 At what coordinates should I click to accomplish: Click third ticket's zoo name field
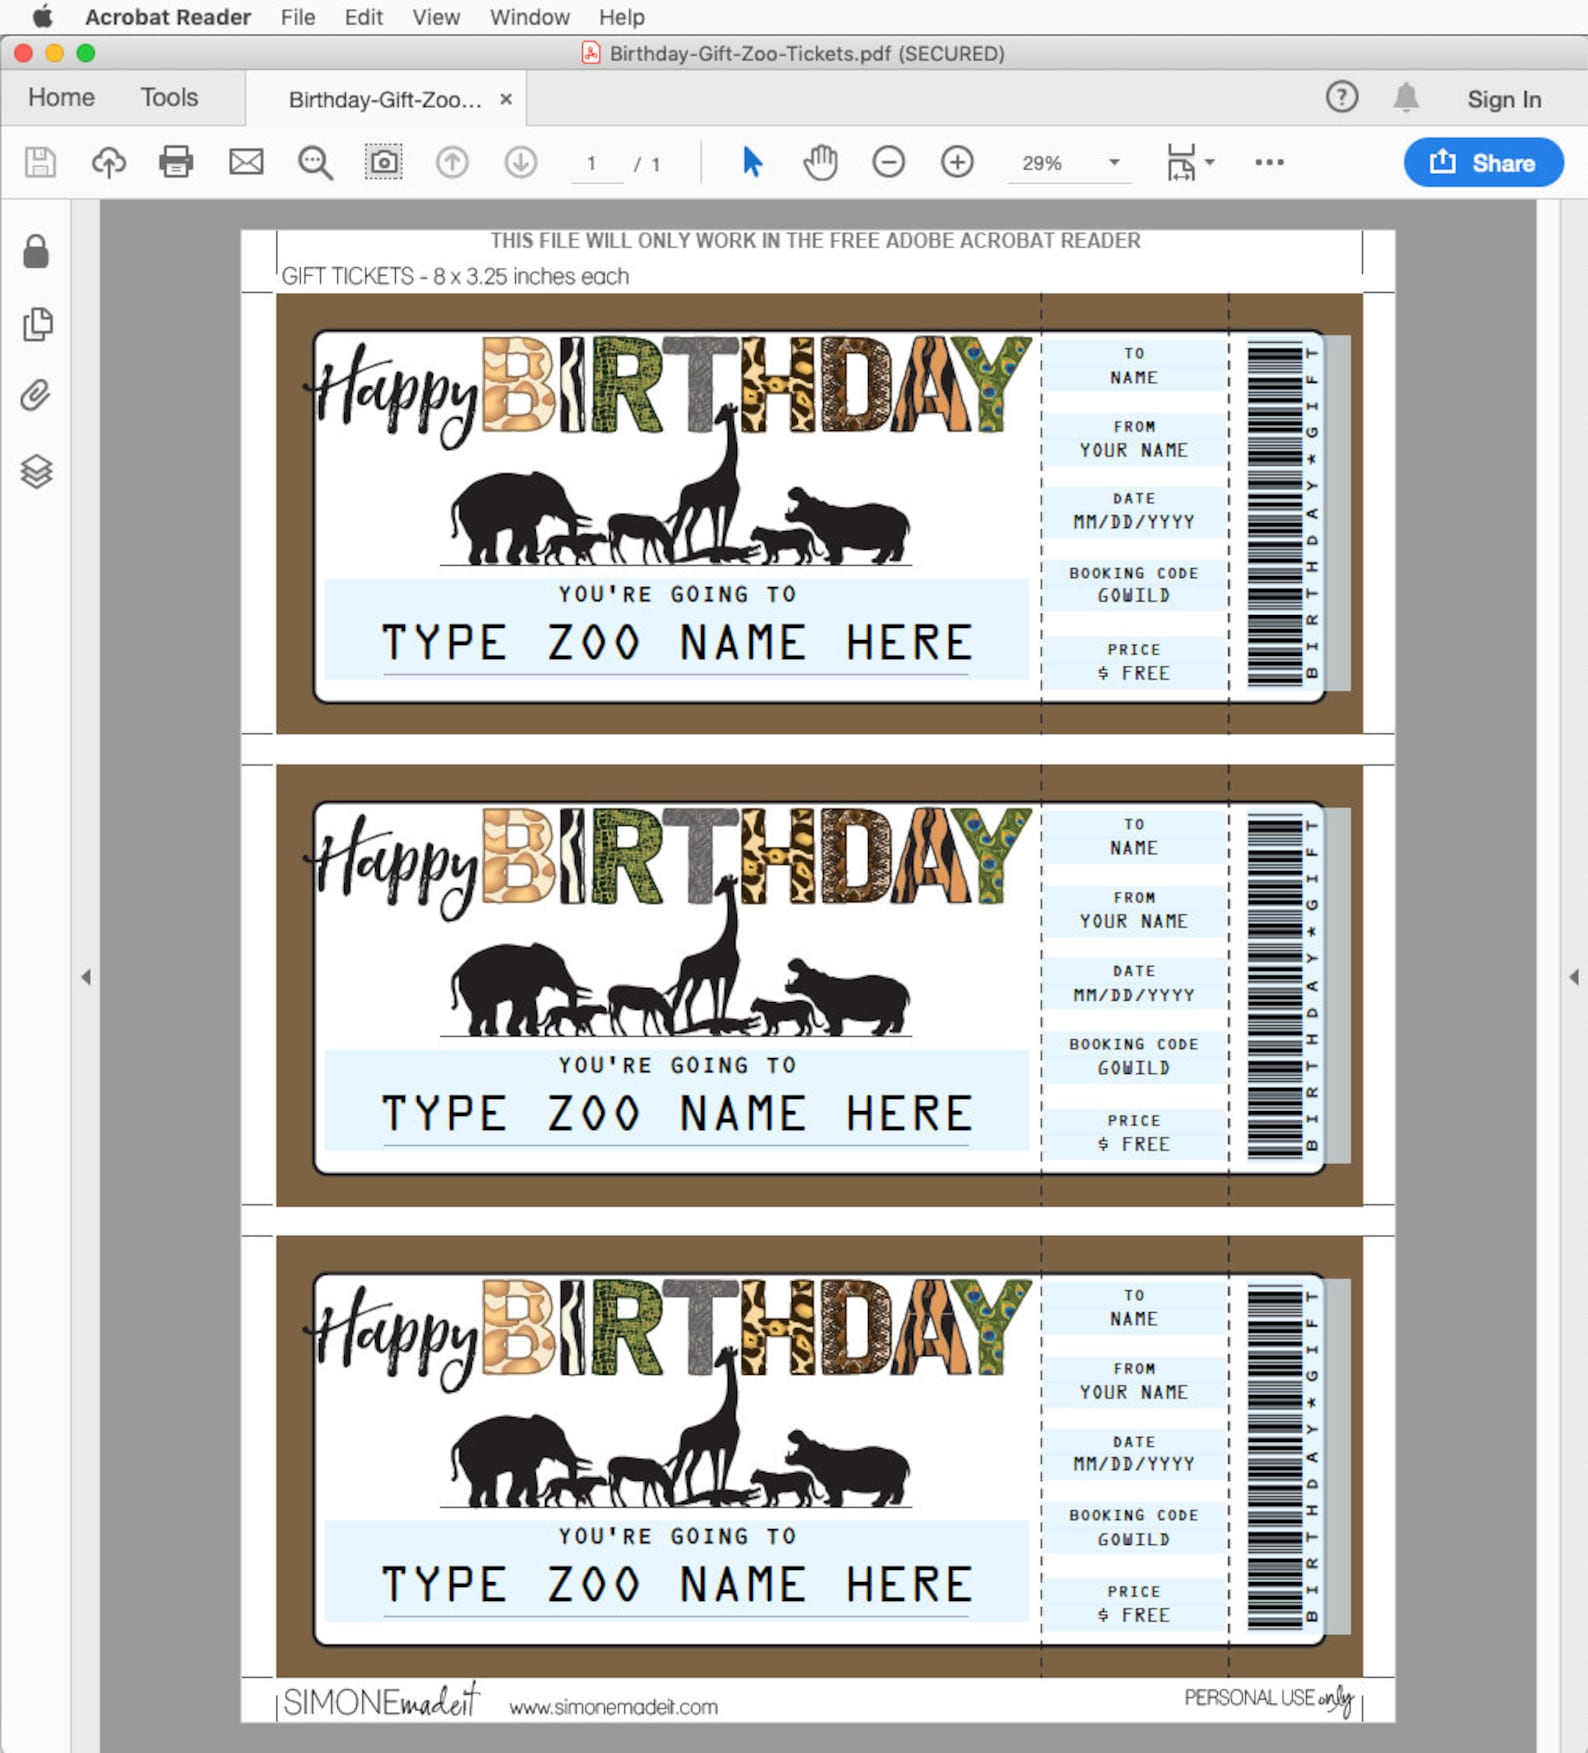677,1584
